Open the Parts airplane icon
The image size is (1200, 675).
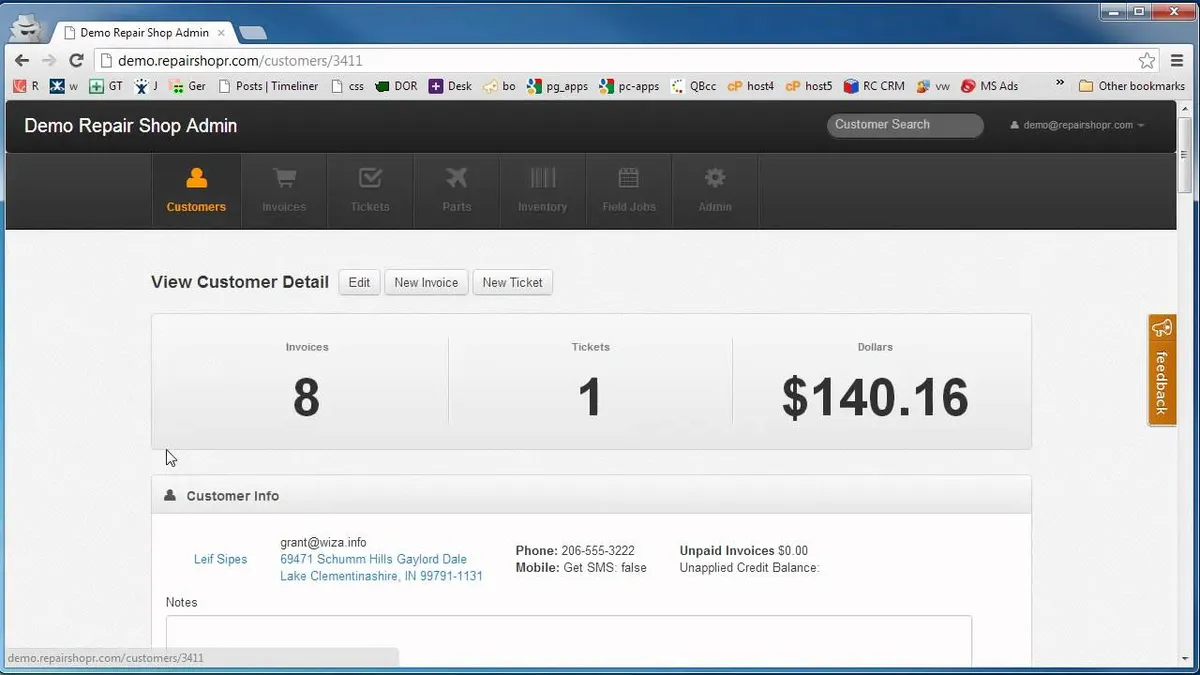tap(456, 178)
